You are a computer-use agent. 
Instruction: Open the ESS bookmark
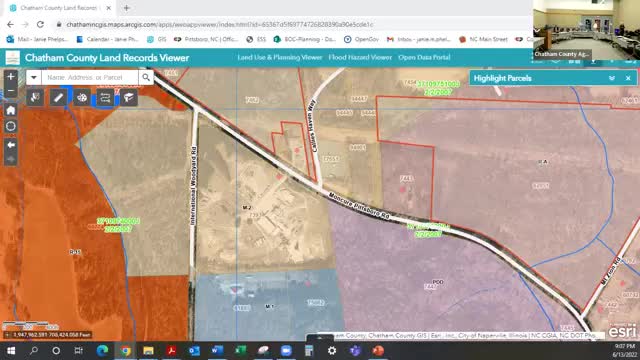[256, 39]
